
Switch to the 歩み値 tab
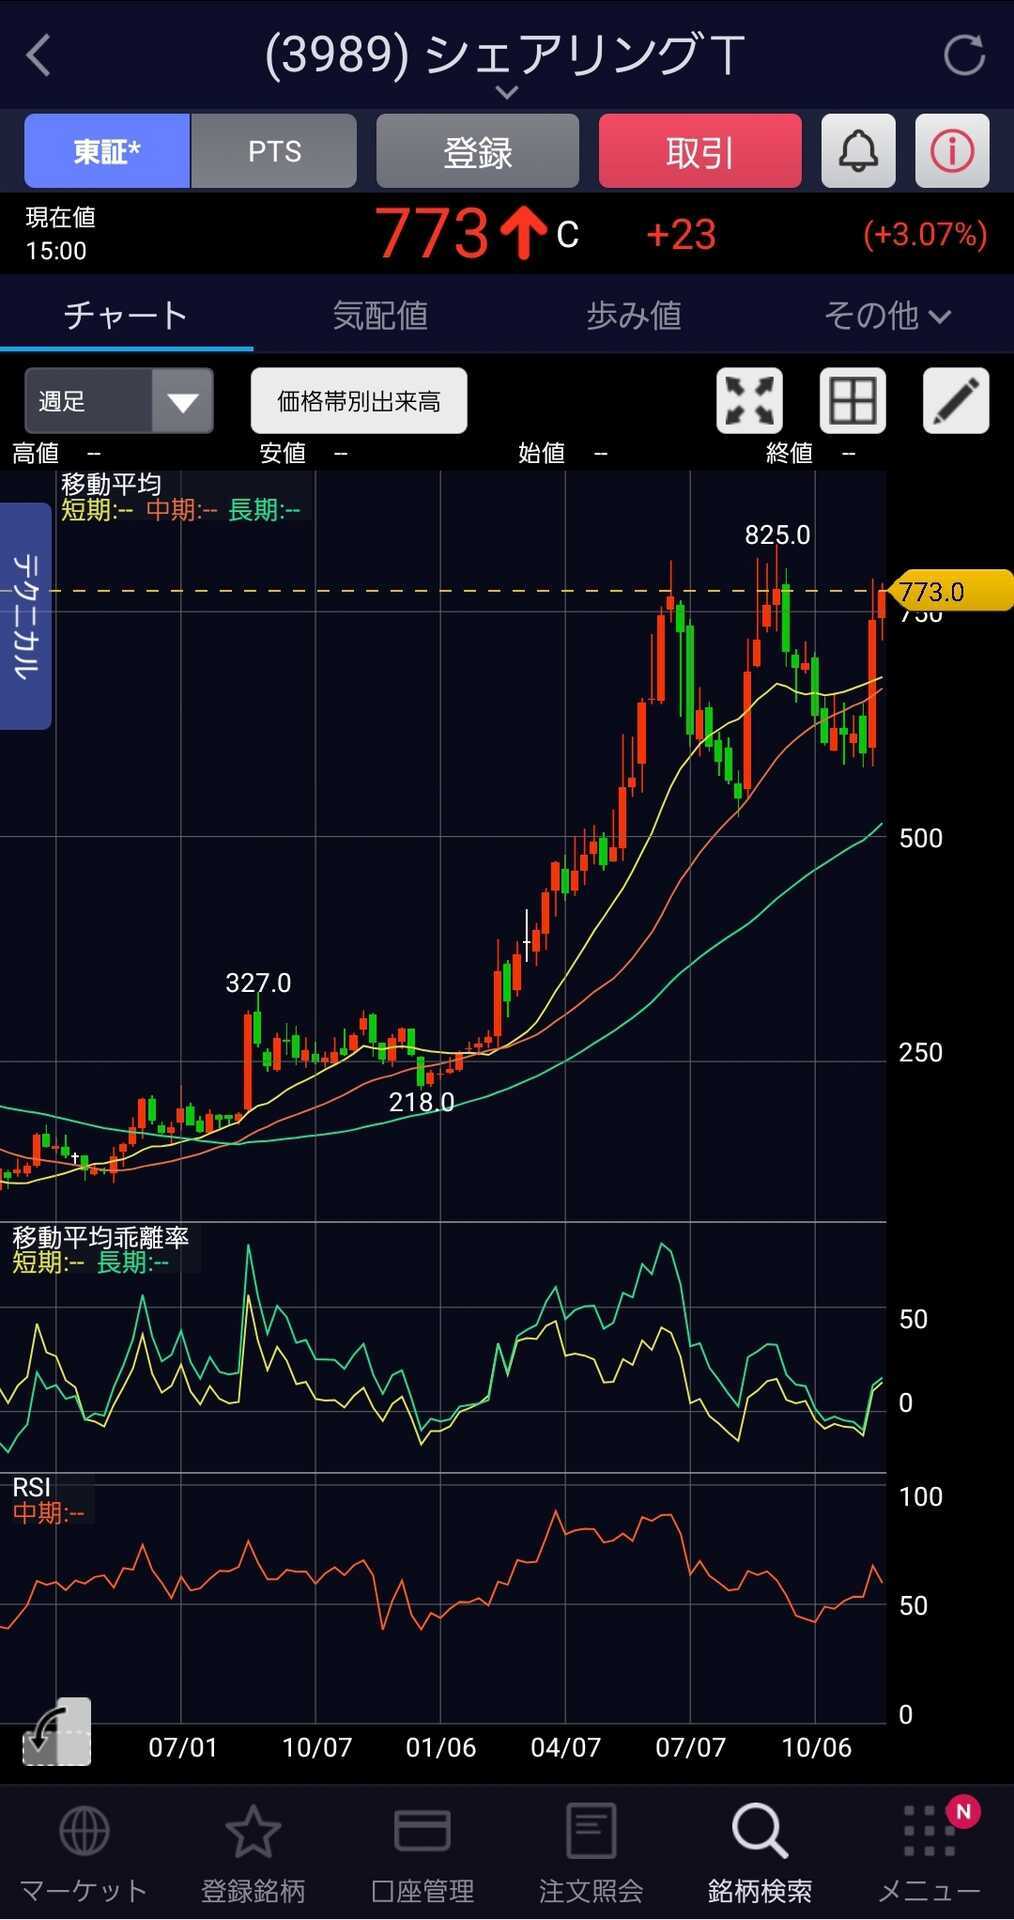(x=634, y=316)
